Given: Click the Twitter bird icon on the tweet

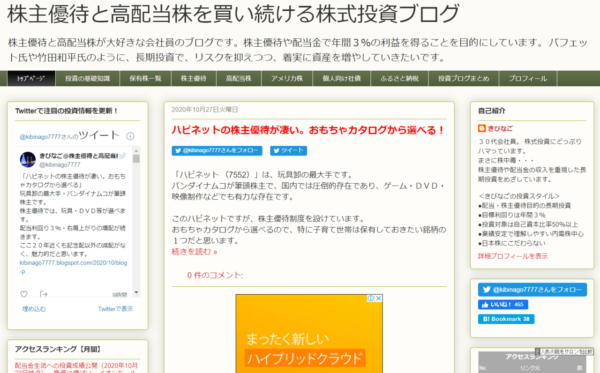Looking at the screenshot, I should 122,156.
